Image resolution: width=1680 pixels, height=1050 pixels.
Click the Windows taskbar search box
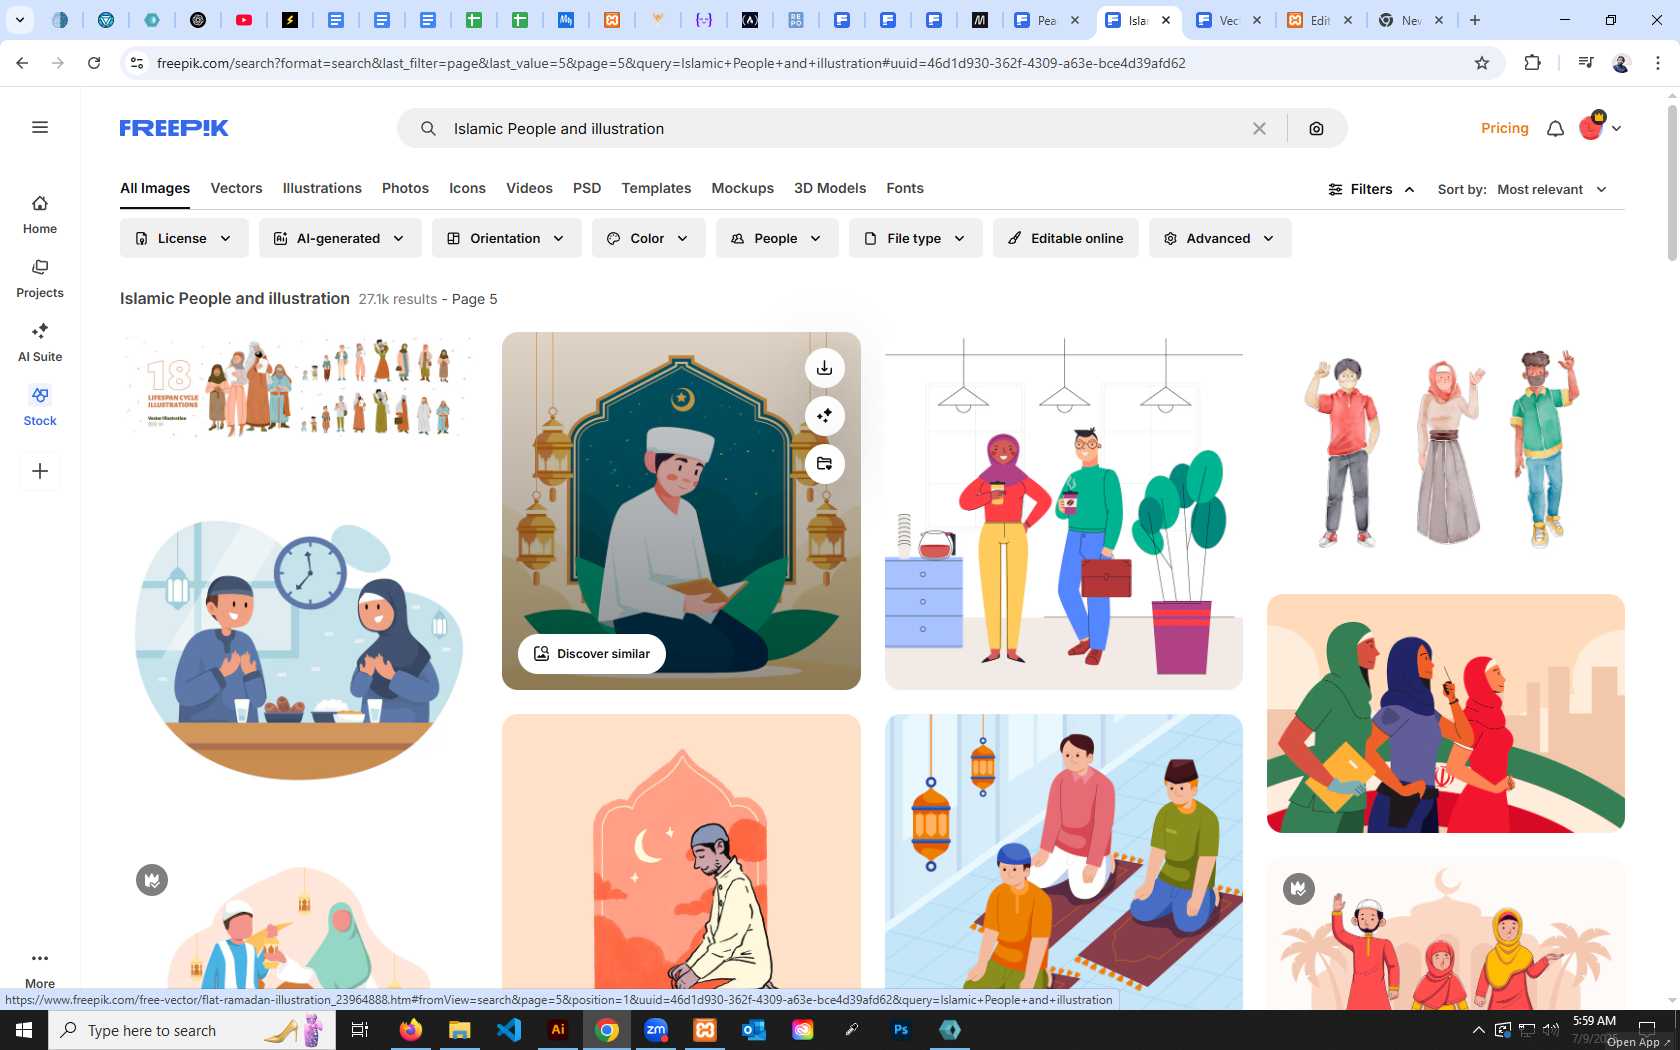coord(192,1030)
